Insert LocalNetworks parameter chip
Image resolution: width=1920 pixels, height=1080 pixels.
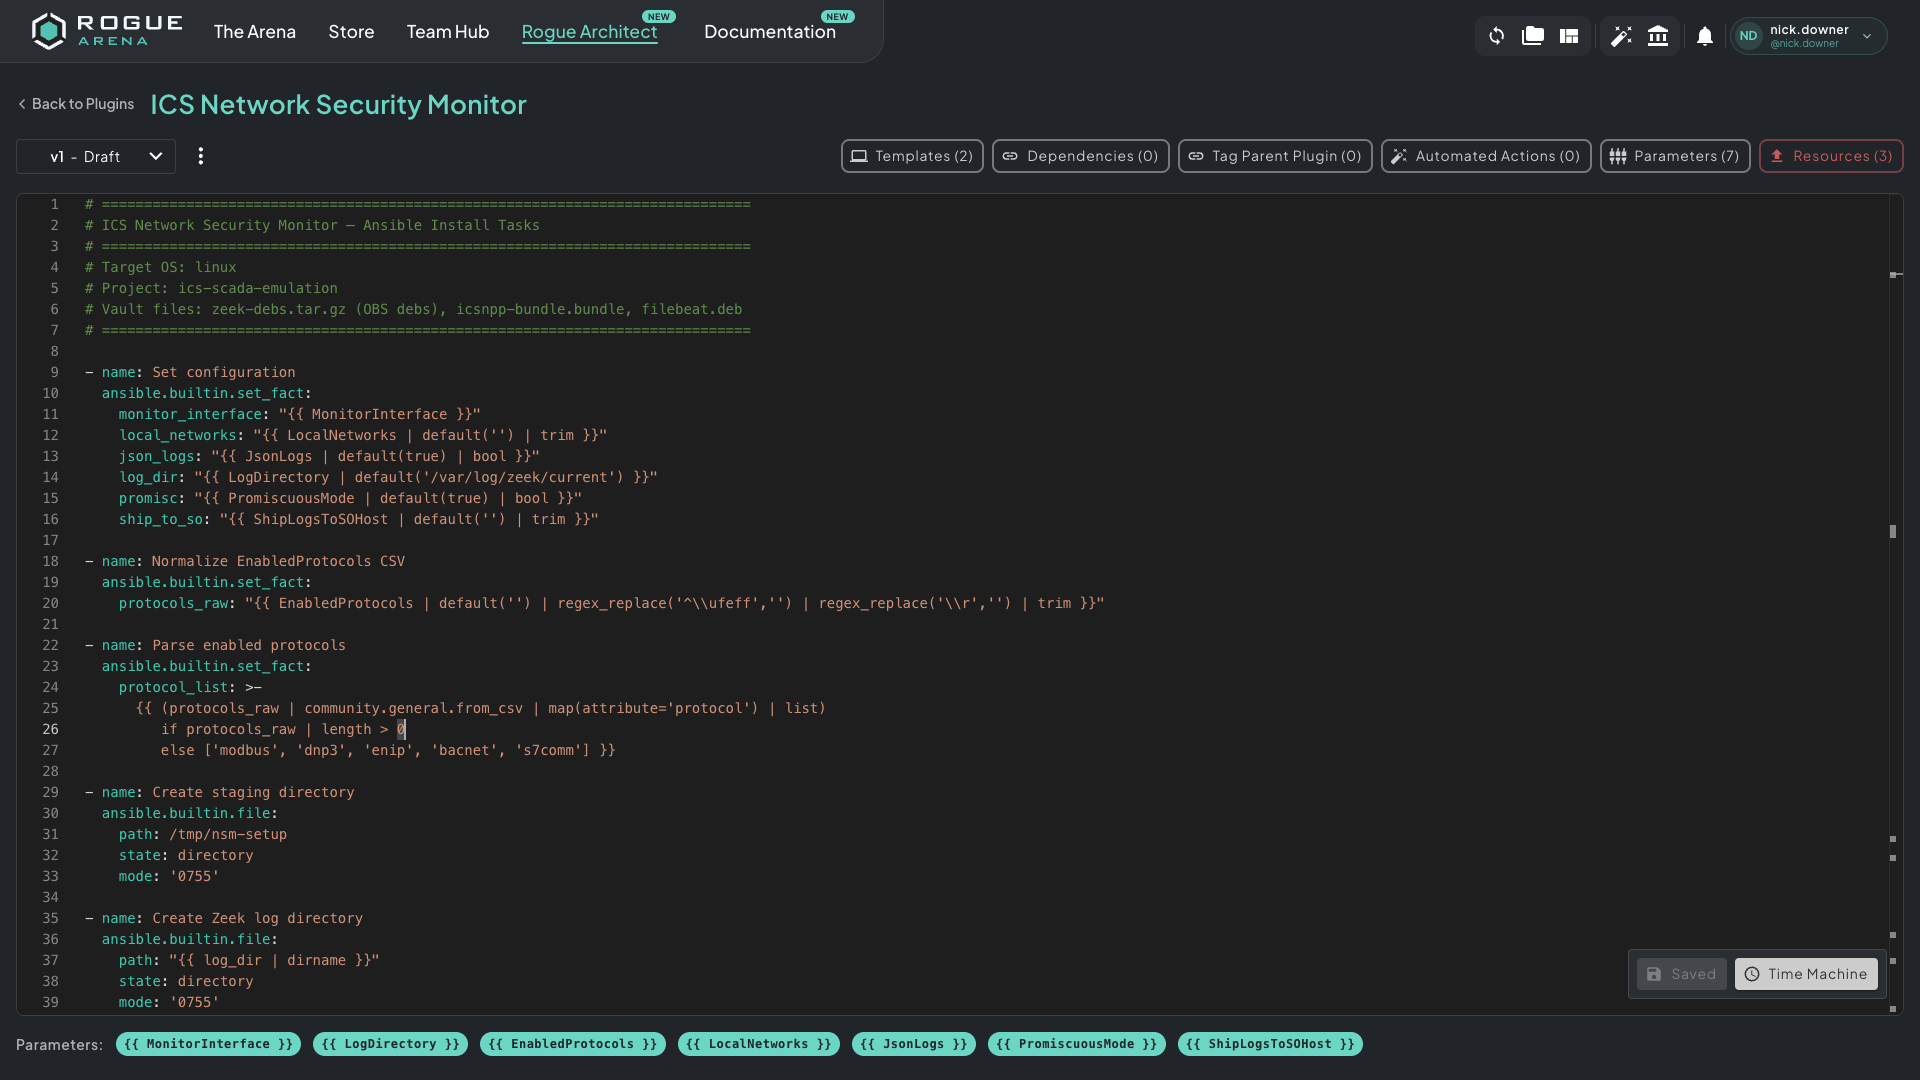coord(759,1044)
